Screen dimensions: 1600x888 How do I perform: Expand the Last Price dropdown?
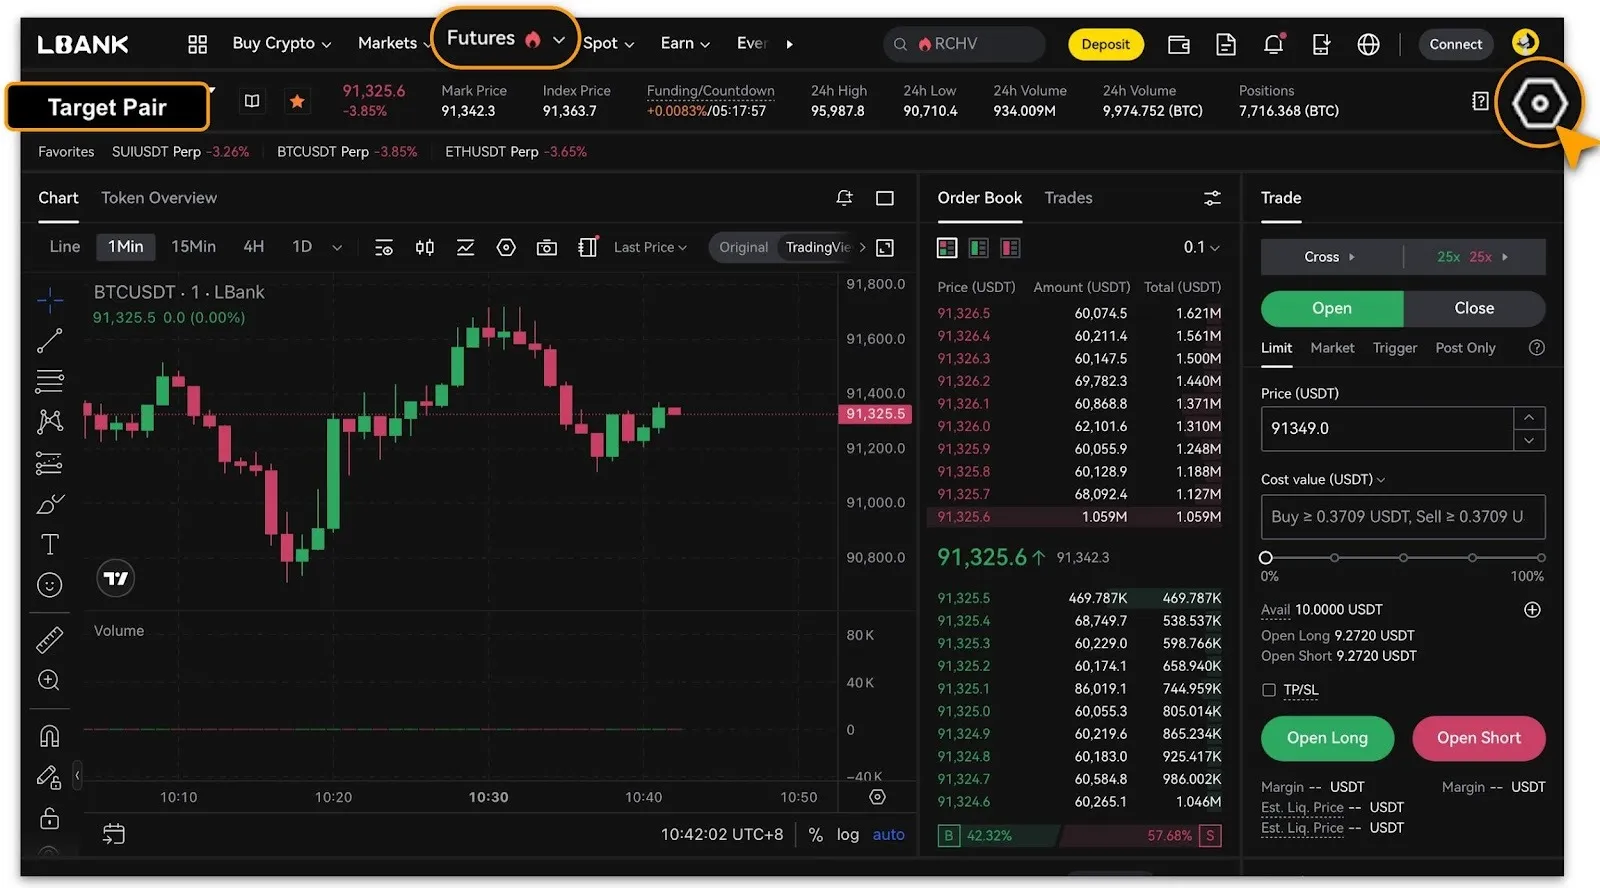point(650,247)
